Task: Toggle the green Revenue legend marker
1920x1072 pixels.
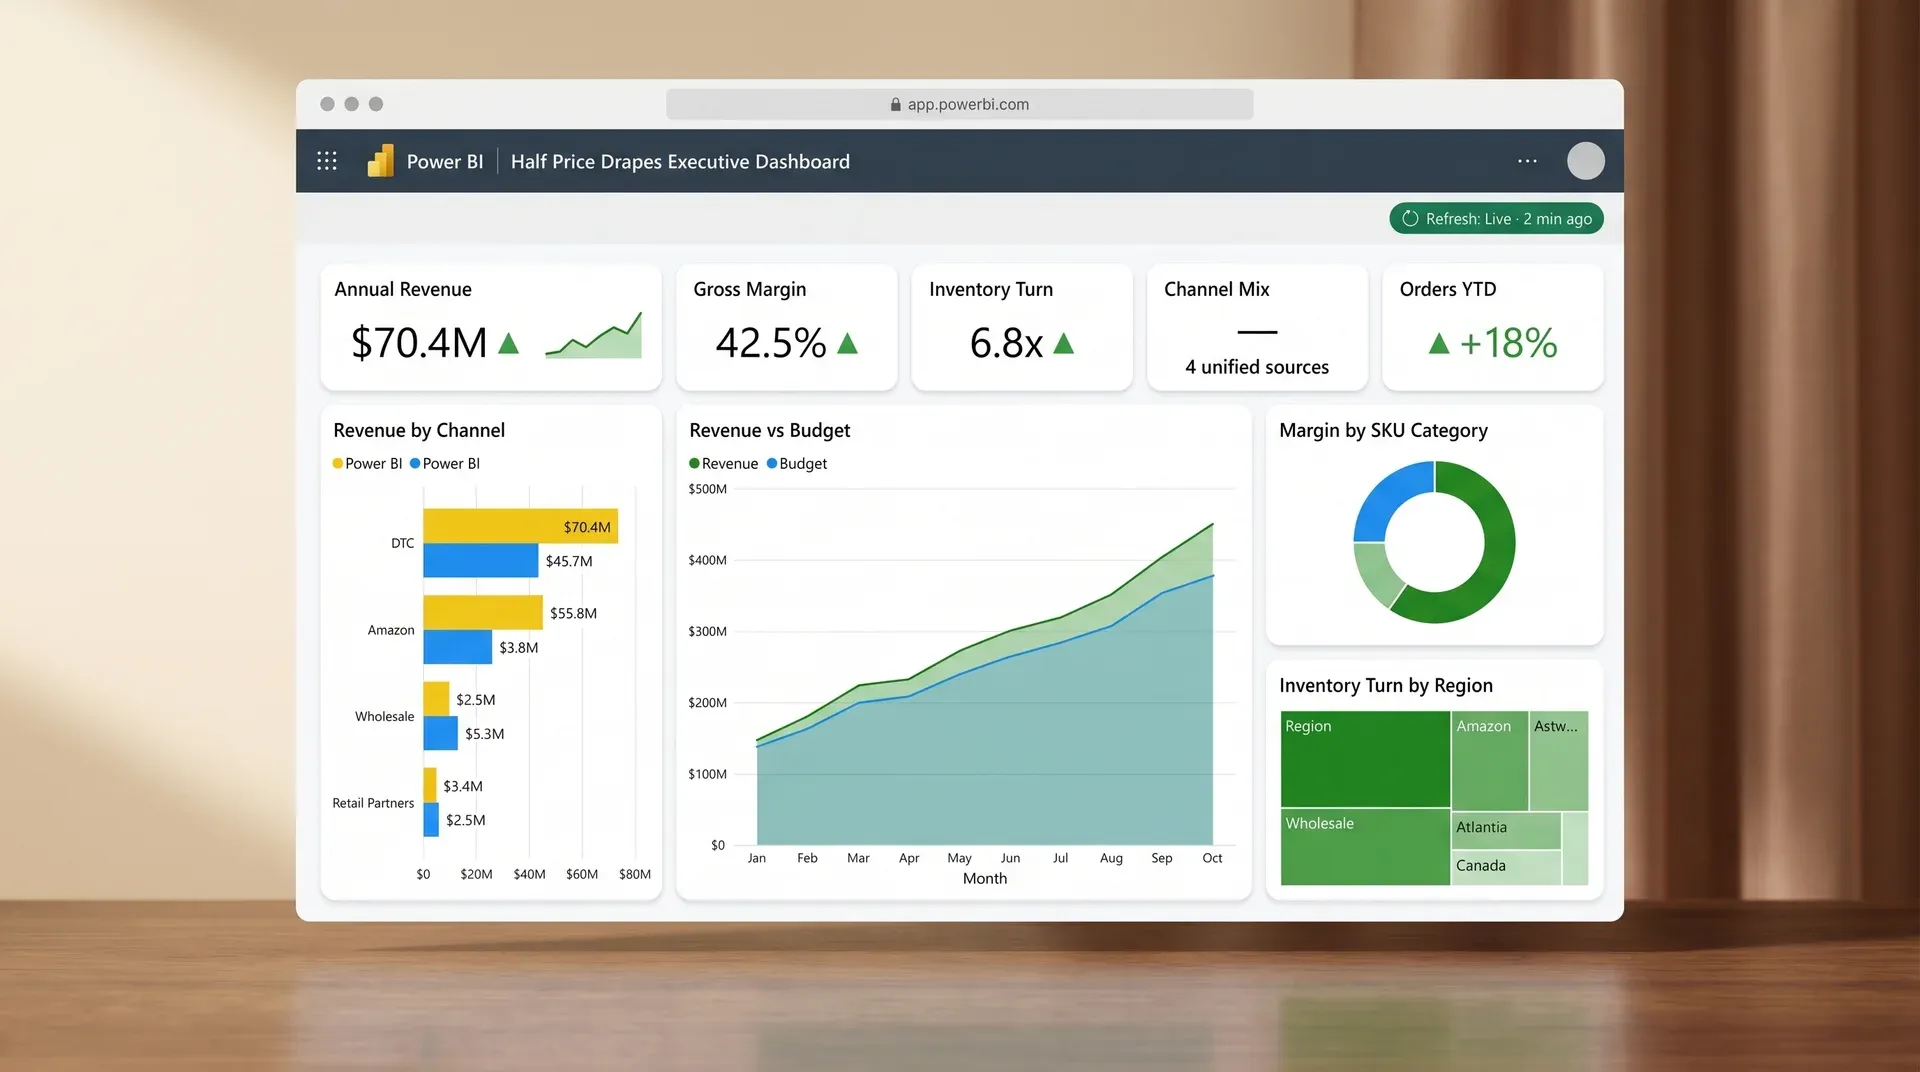Action: point(694,463)
